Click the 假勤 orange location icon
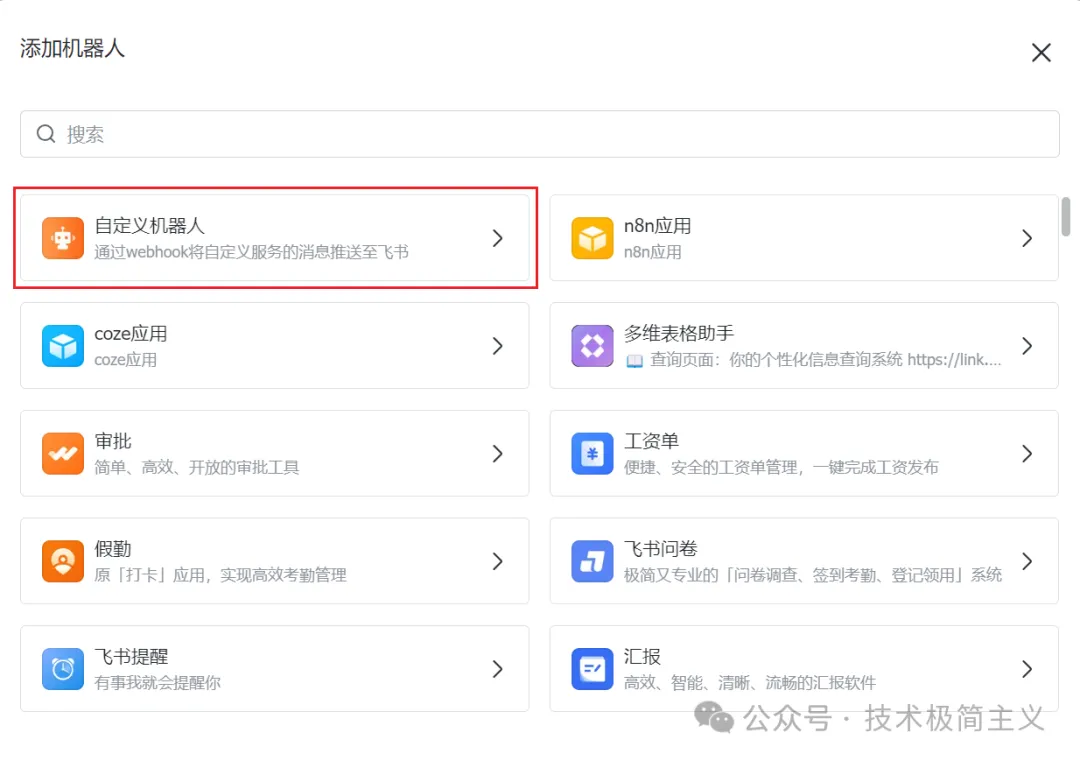1080x761 pixels. 63,561
